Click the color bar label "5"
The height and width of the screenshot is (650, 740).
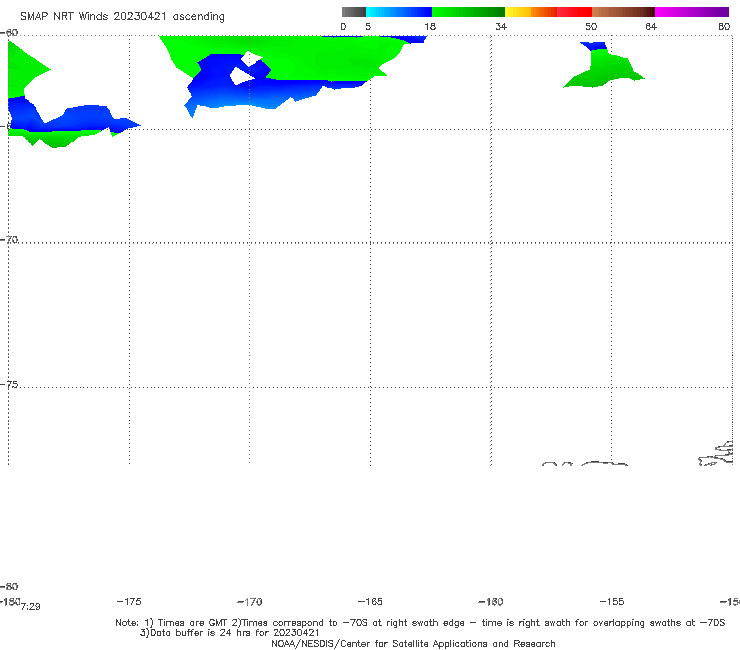pyautogui.click(x=368, y=26)
